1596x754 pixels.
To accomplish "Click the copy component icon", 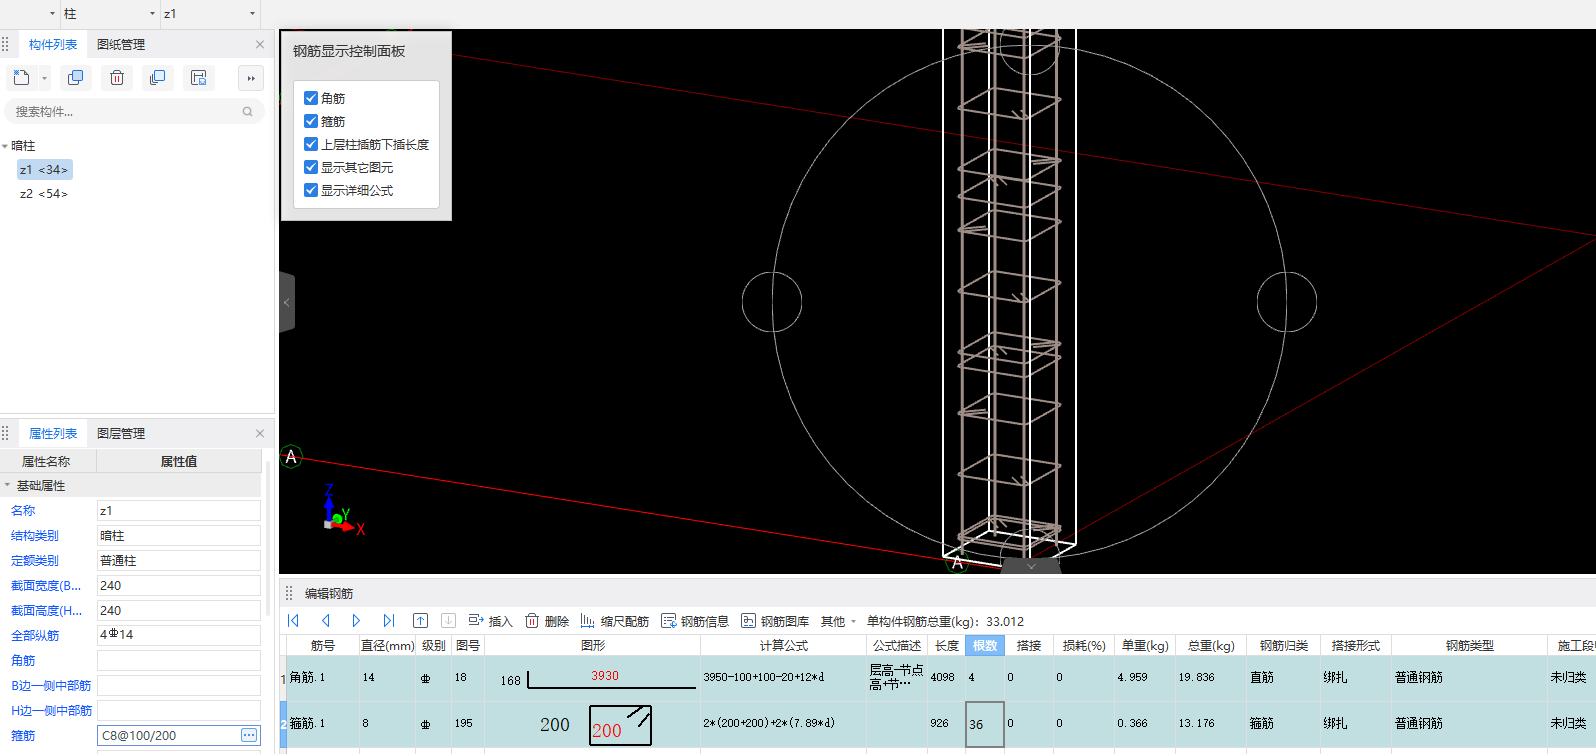I will click(75, 78).
